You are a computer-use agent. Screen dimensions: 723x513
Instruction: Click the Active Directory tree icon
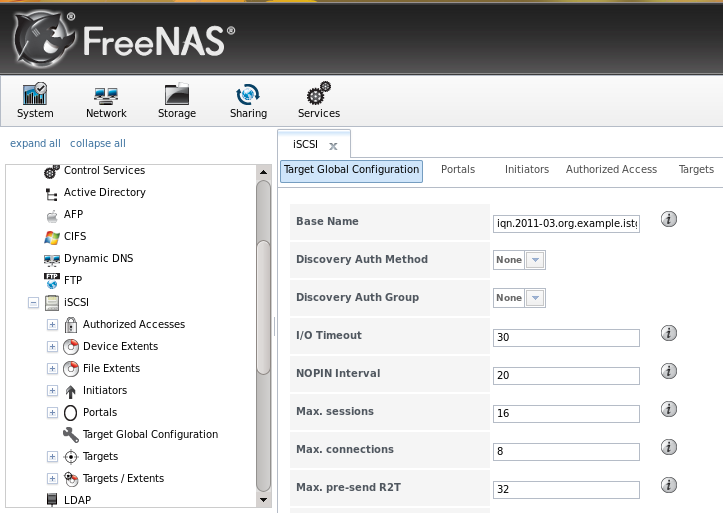(x=51, y=194)
